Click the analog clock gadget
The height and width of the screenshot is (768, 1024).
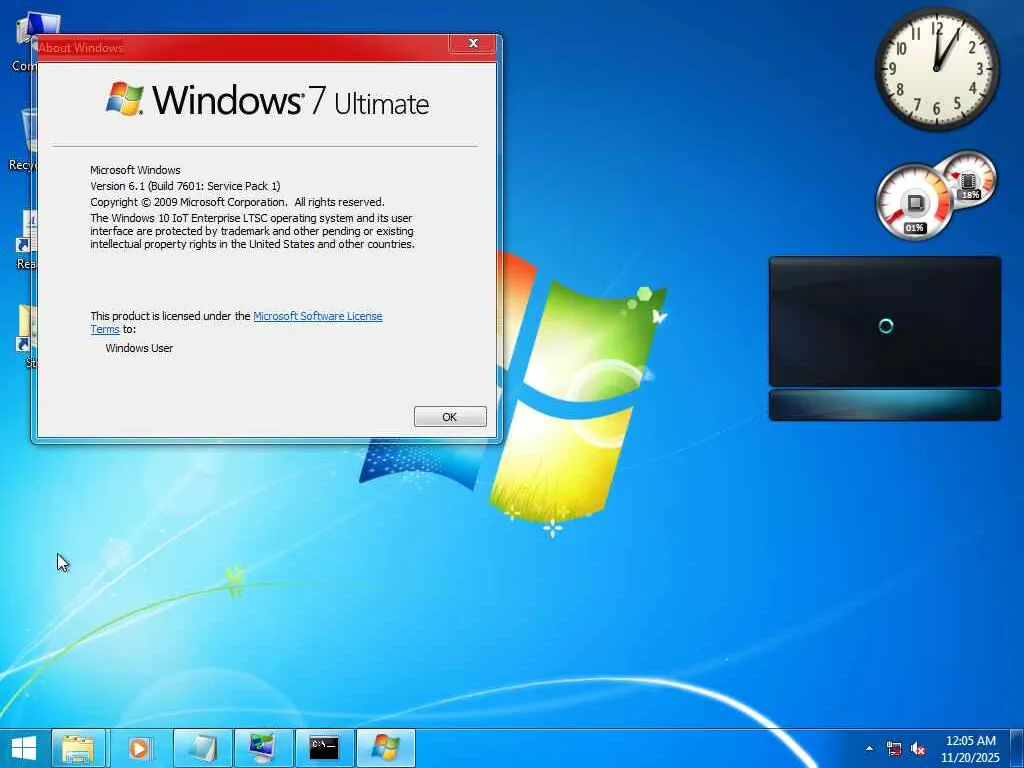(936, 68)
